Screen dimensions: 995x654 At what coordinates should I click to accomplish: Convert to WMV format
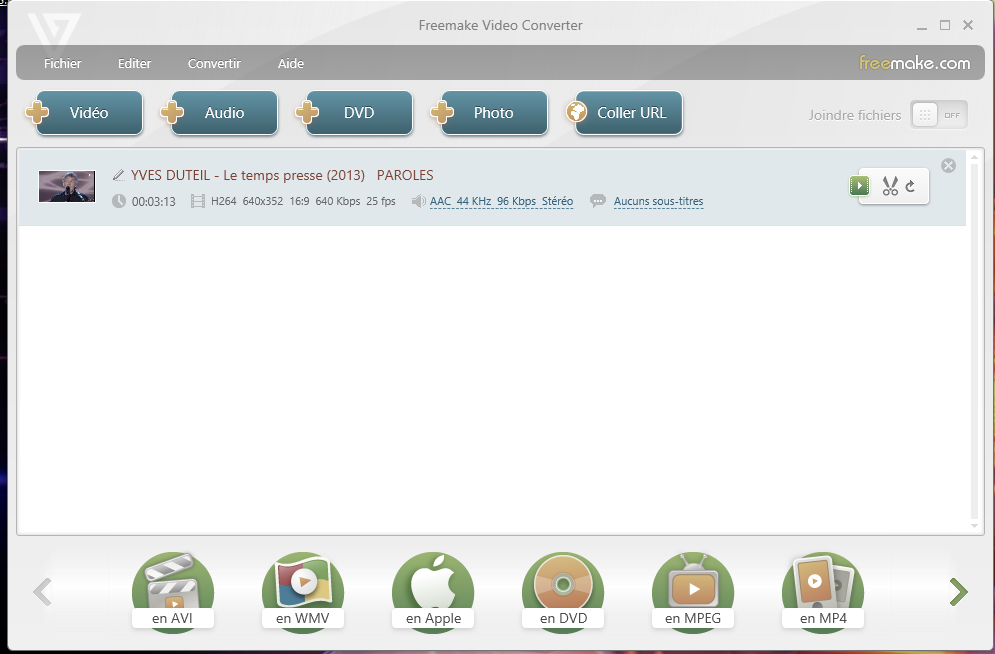[x=303, y=591]
